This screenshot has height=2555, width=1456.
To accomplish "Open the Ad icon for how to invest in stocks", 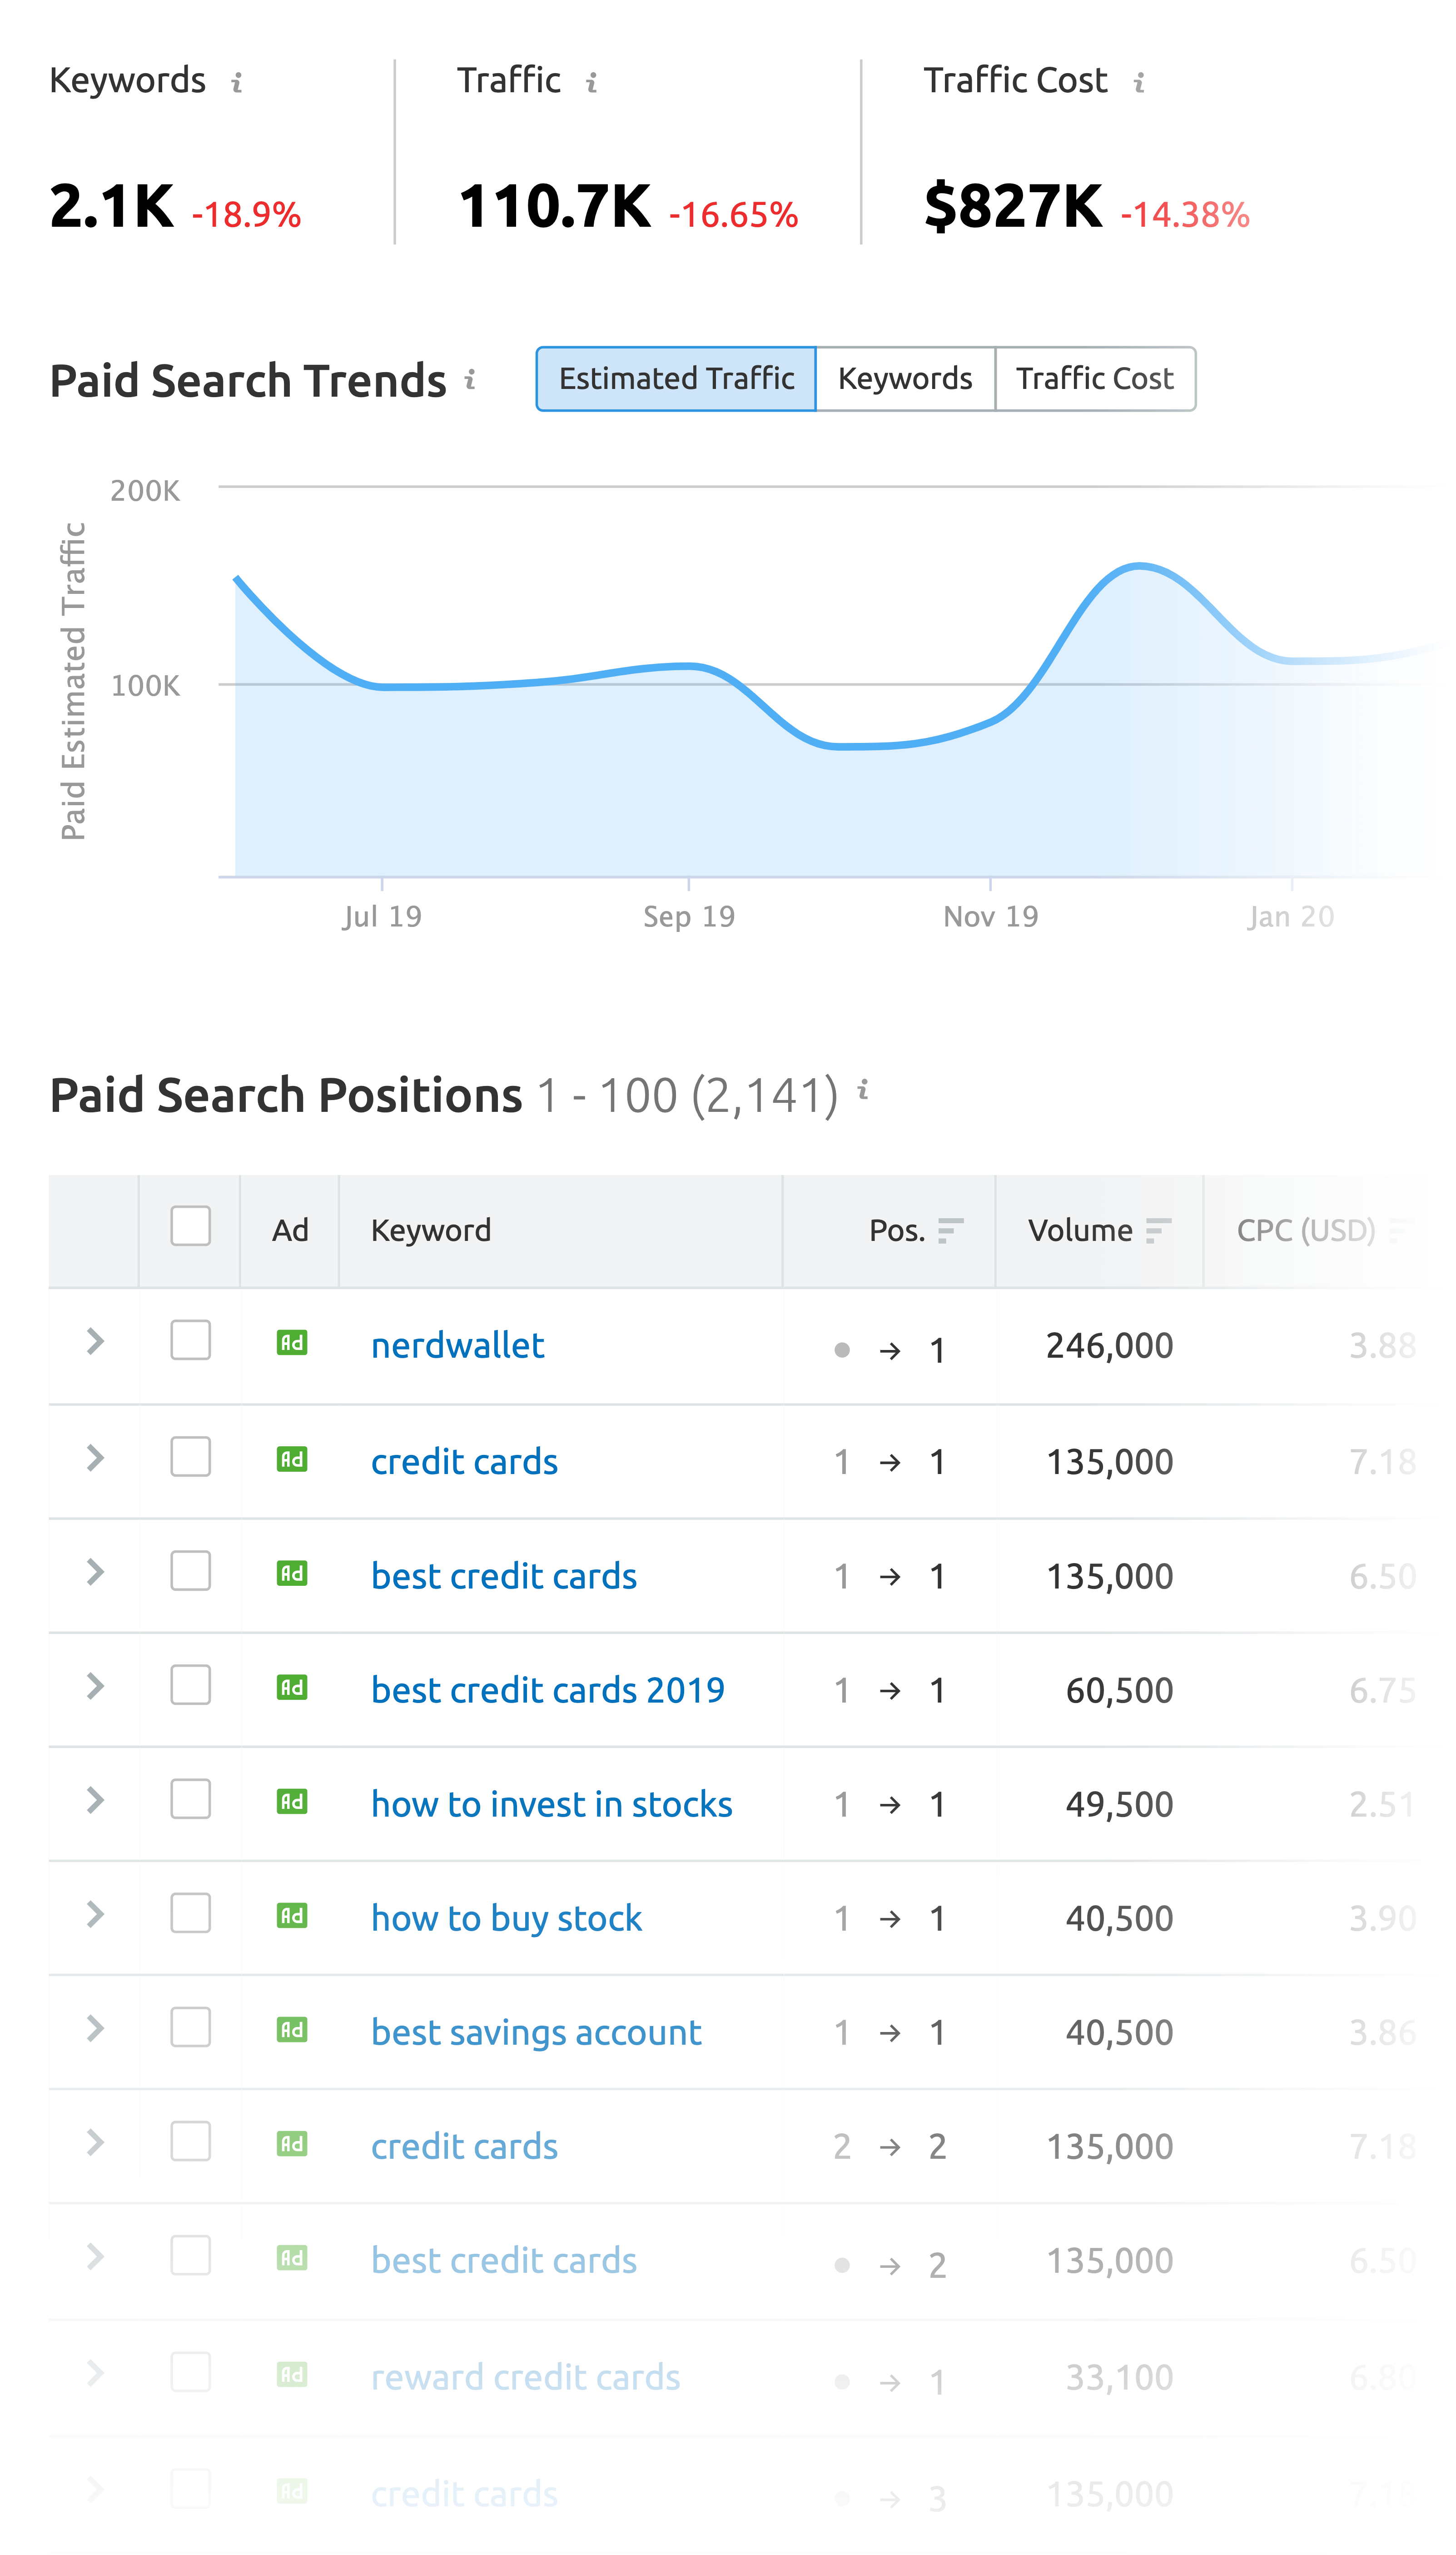I will point(291,1802).
